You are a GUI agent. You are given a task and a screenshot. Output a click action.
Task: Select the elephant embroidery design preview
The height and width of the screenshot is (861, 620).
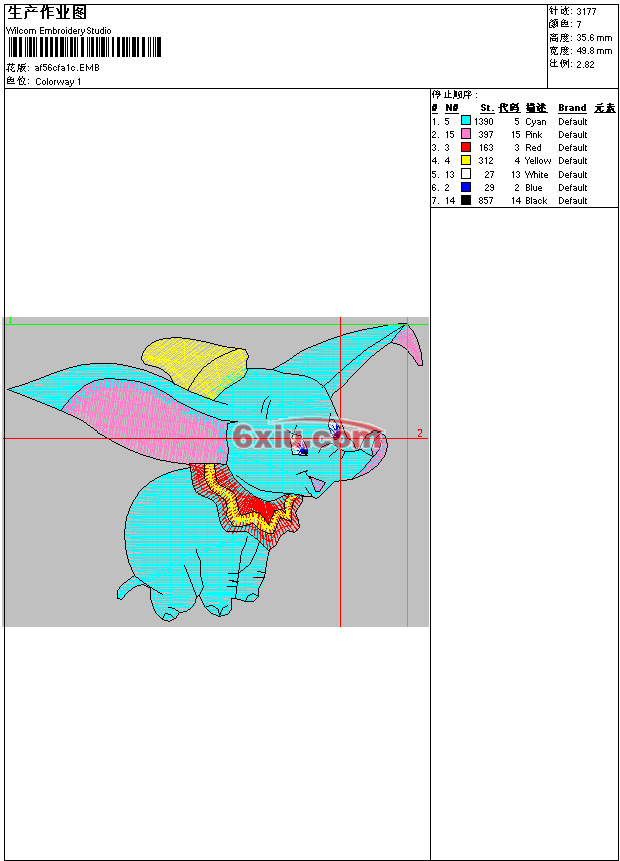216,472
